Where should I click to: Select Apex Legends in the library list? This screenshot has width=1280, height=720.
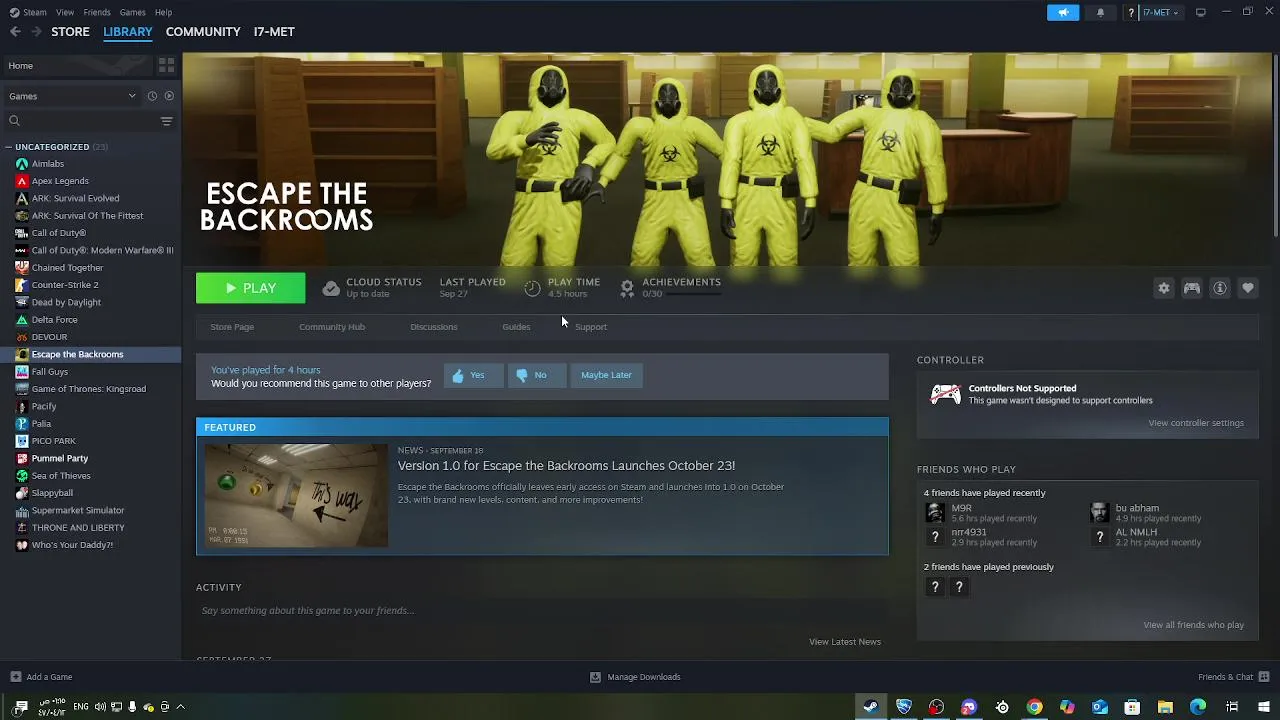[x=60, y=181]
